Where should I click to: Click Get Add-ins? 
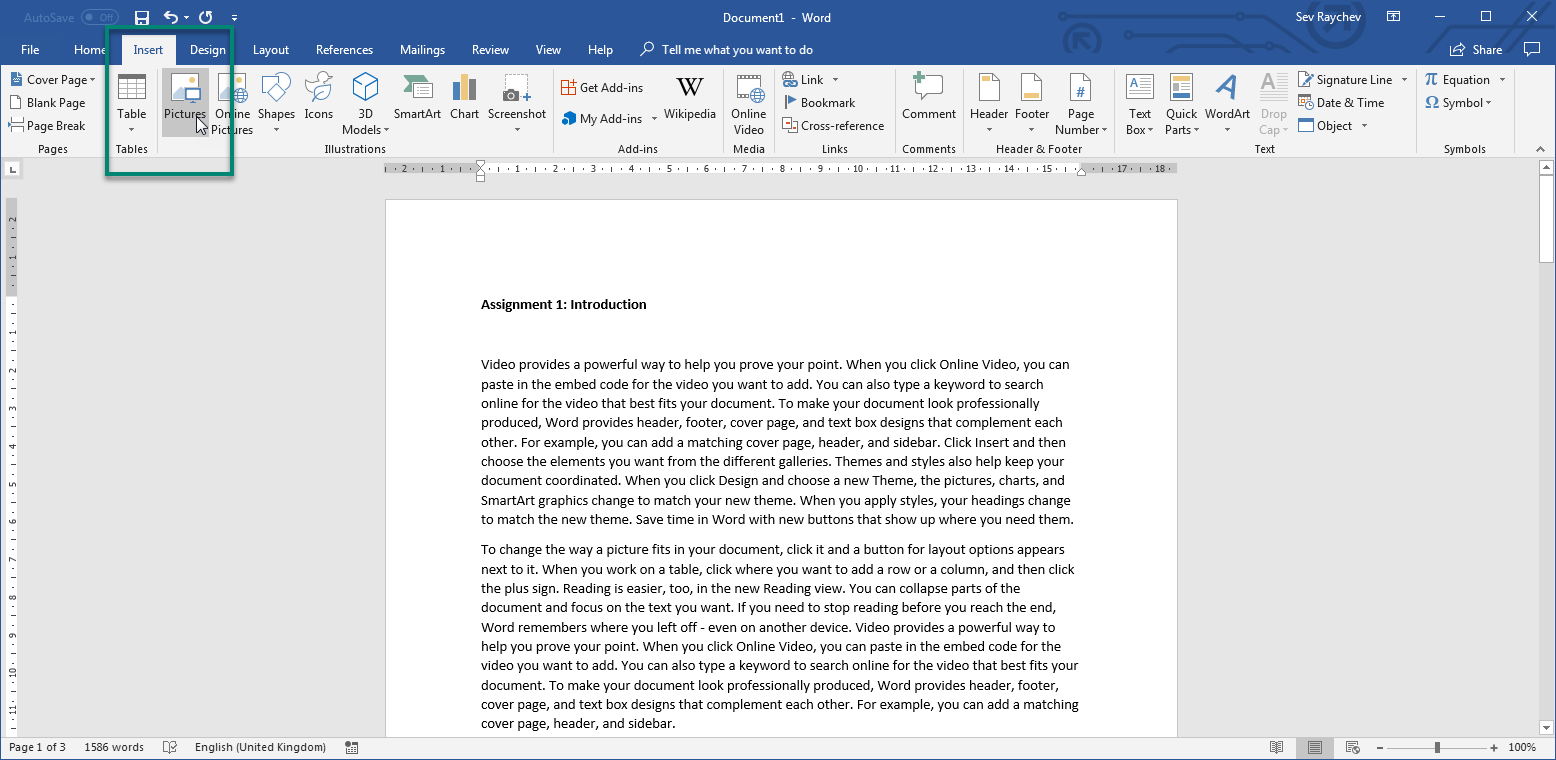603,88
